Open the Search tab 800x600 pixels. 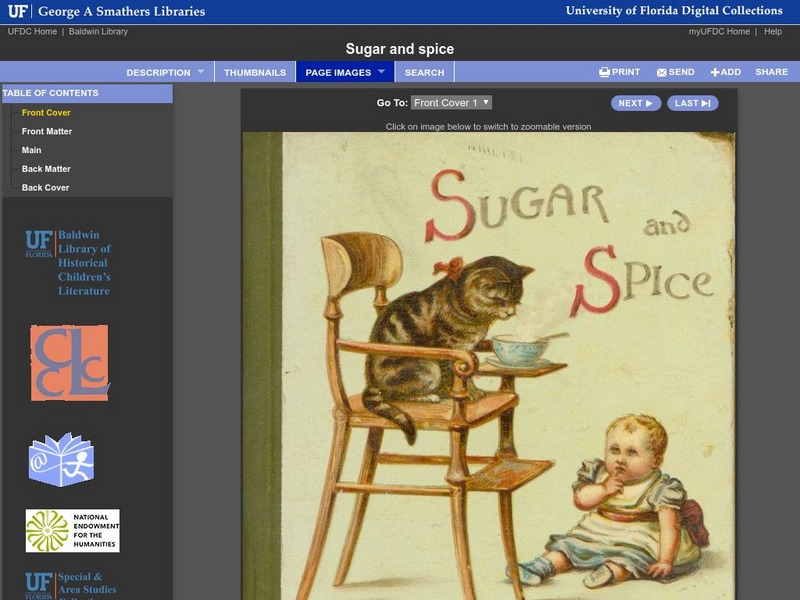point(424,72)
